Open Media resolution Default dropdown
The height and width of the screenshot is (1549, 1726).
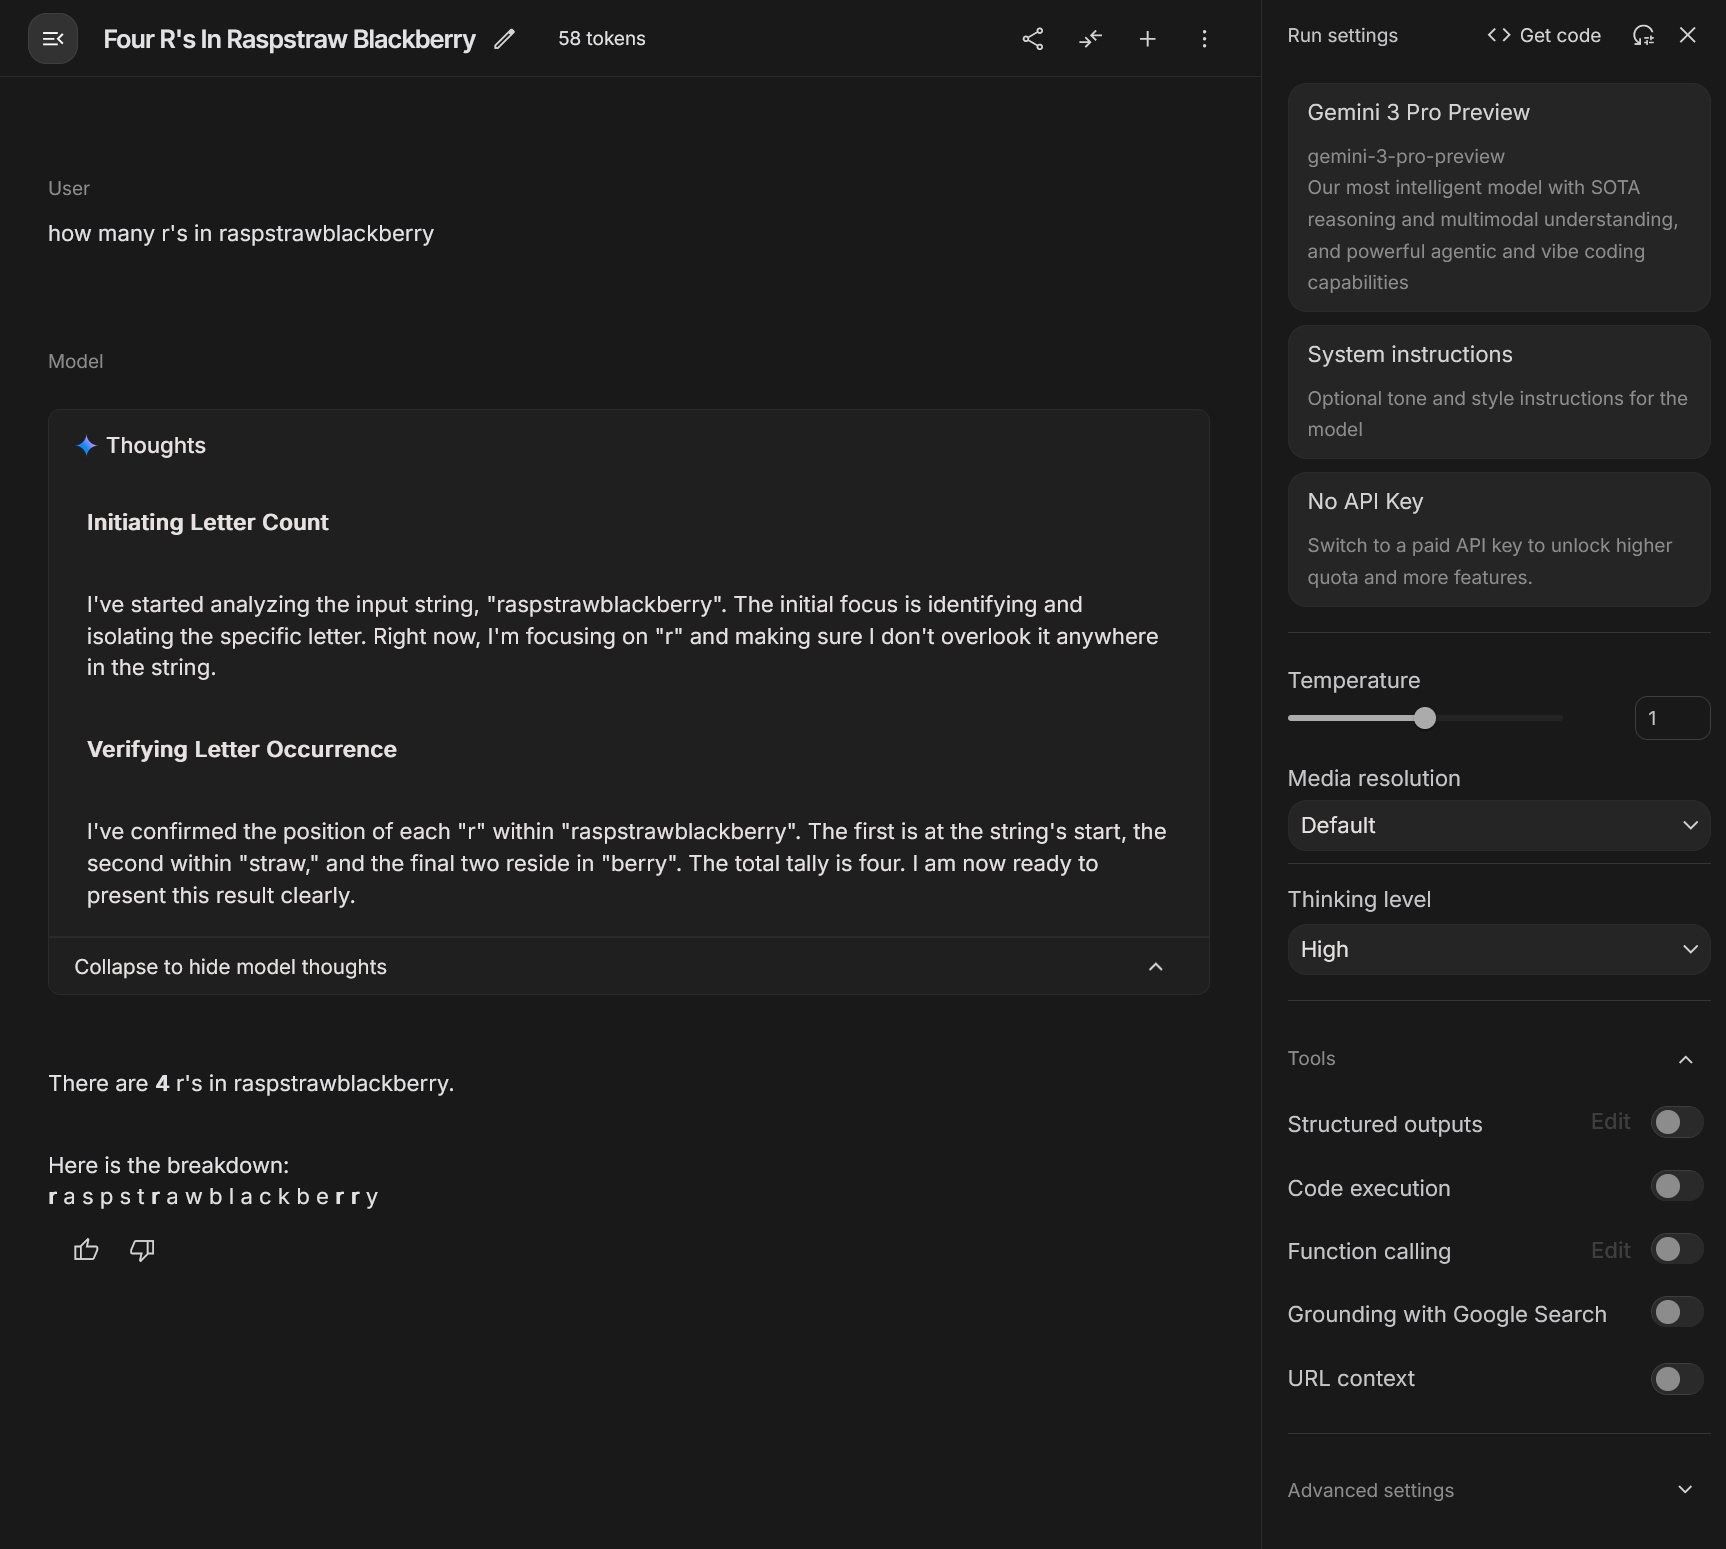(1499, 826)
